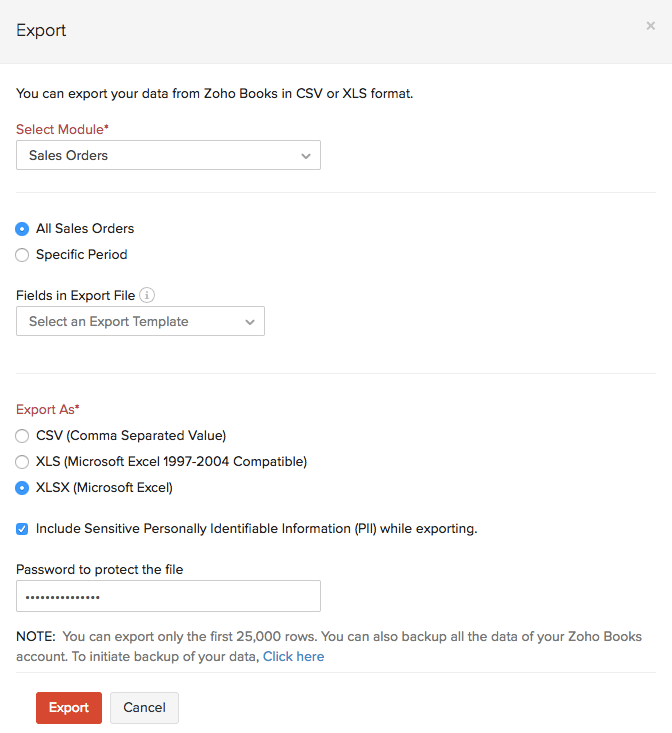The width and height of the screenshot is (672, 733).
Task: Pick the XLS Excel 1997-2004 format option
Action: coord(23,462)
